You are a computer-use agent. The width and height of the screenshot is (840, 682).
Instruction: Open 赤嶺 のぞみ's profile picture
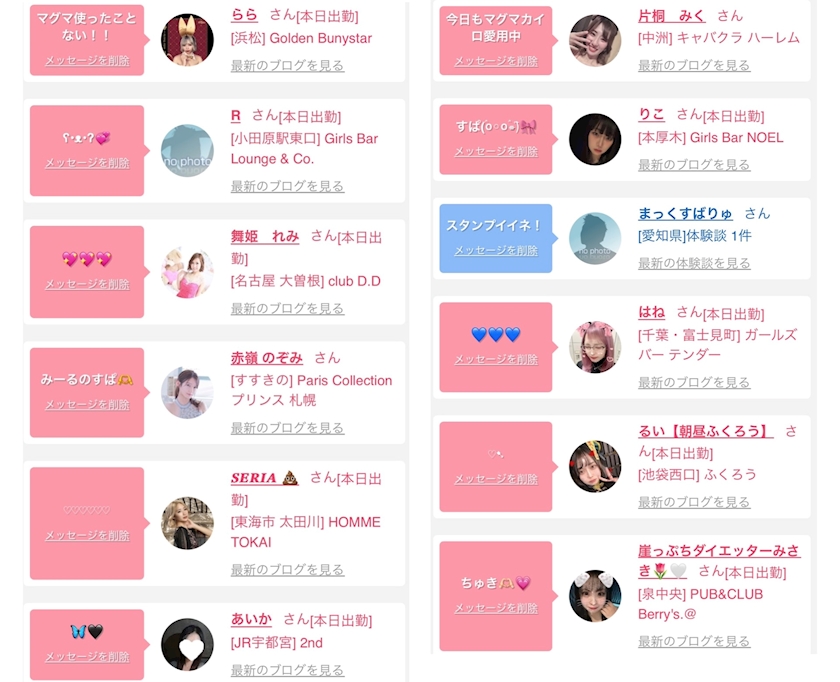[x=187, y=393]
